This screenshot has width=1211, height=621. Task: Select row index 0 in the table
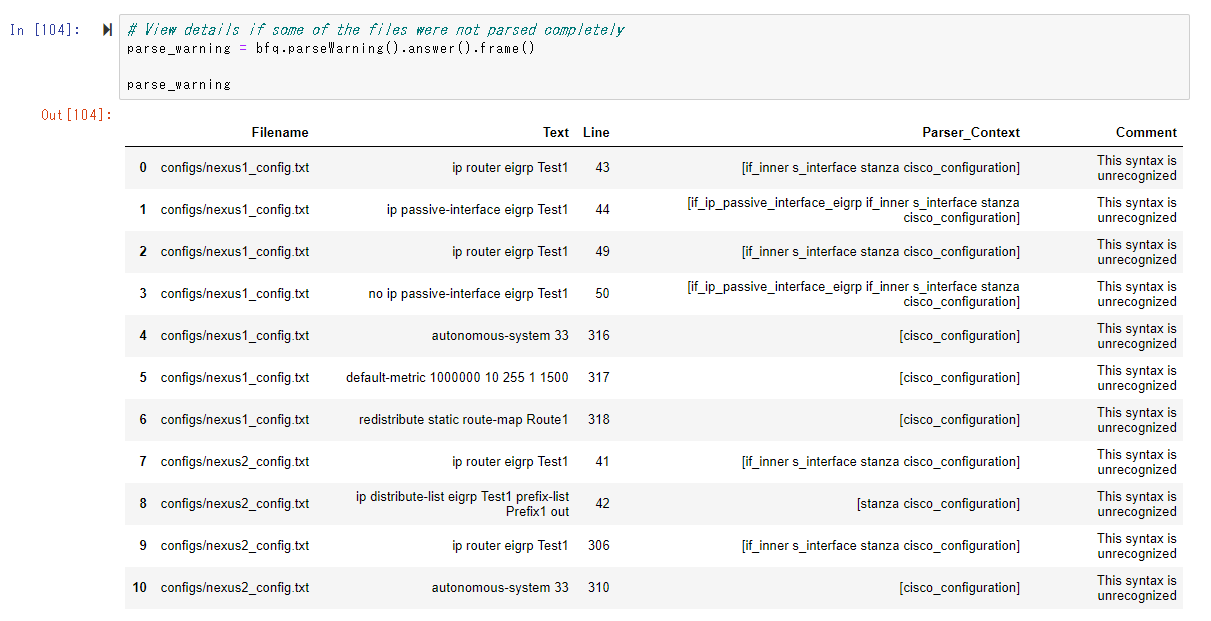141,168
